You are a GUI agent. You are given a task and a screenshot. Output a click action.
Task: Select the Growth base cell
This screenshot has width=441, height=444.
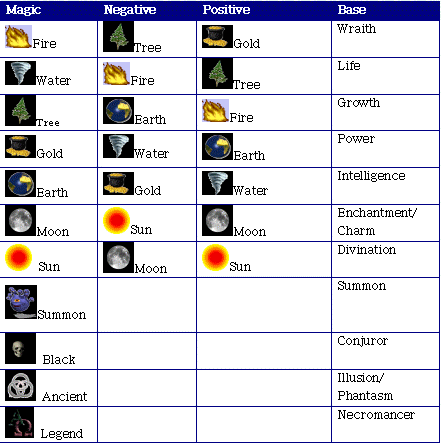coord(385,113)
